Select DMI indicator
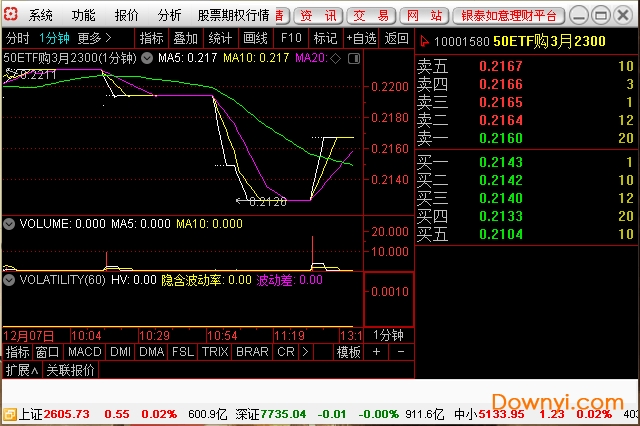This screenshot has height=426, width=640. (120, 352)
